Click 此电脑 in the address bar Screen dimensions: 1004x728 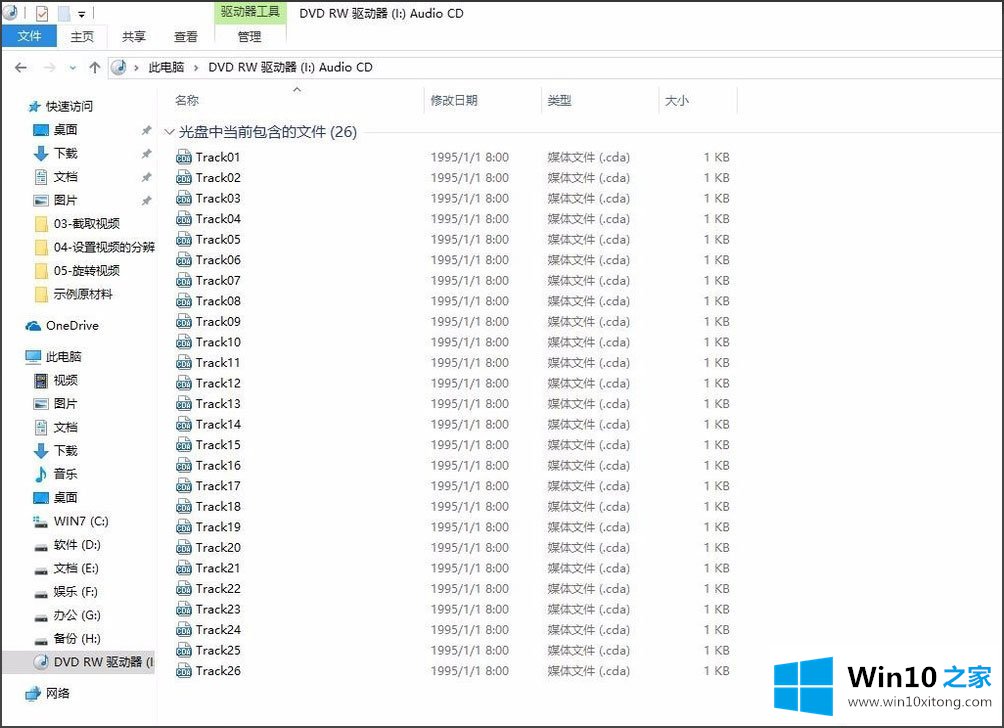(x=166, y=68)
